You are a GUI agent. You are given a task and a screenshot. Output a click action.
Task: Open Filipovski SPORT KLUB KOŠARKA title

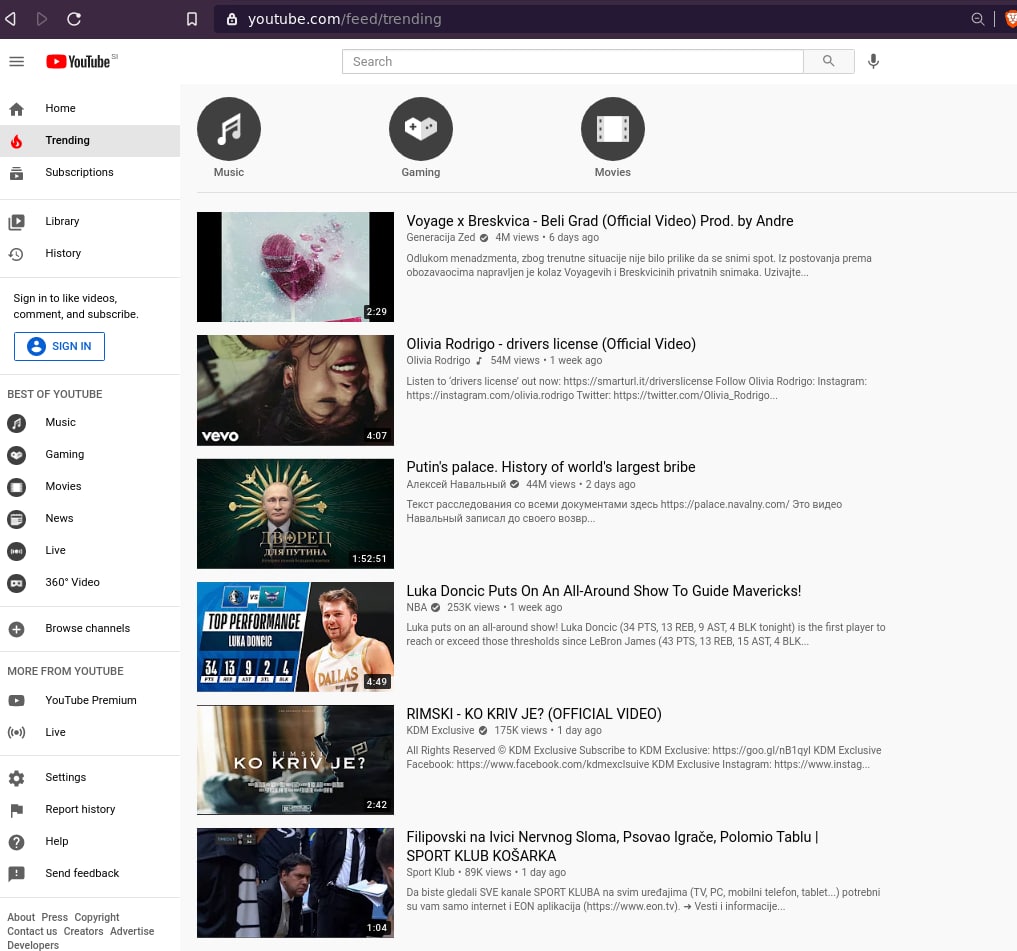[x=612, y=847]
